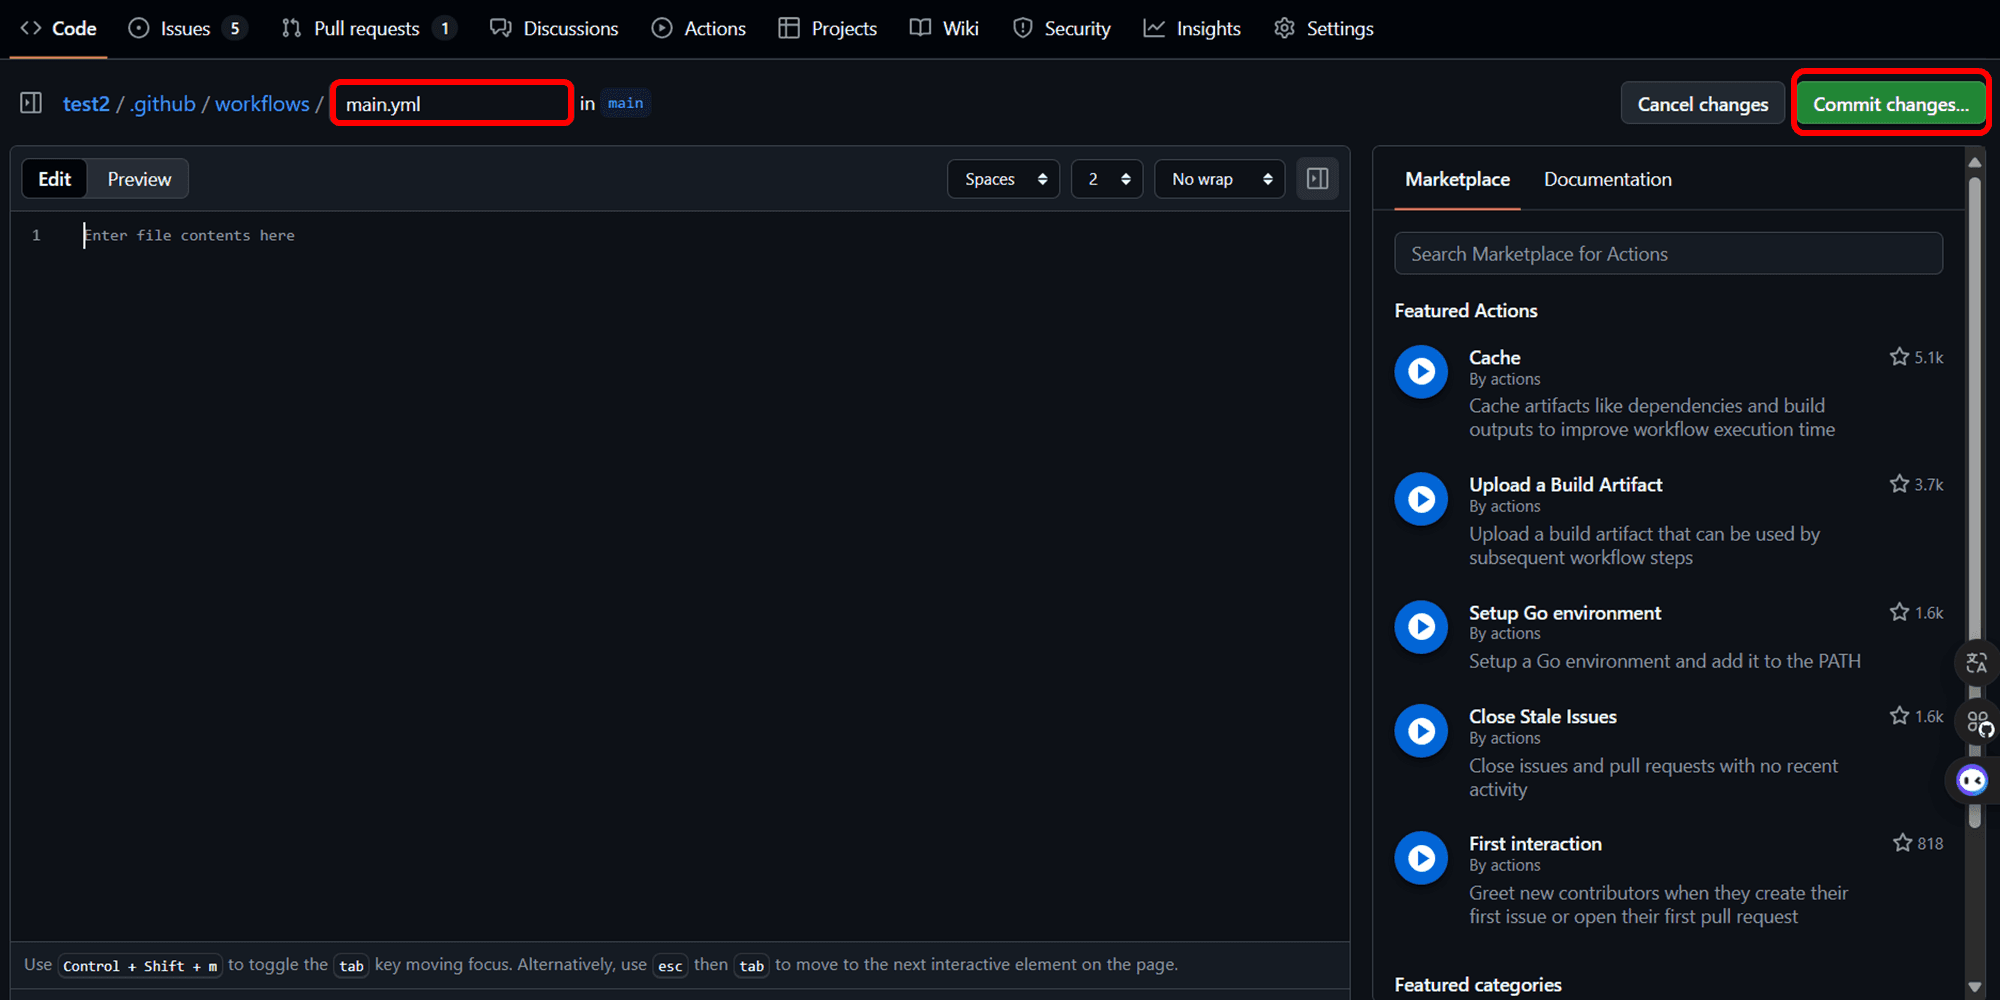Select the Edit mode toggle
The image size is (2000, 1000).
55,179
